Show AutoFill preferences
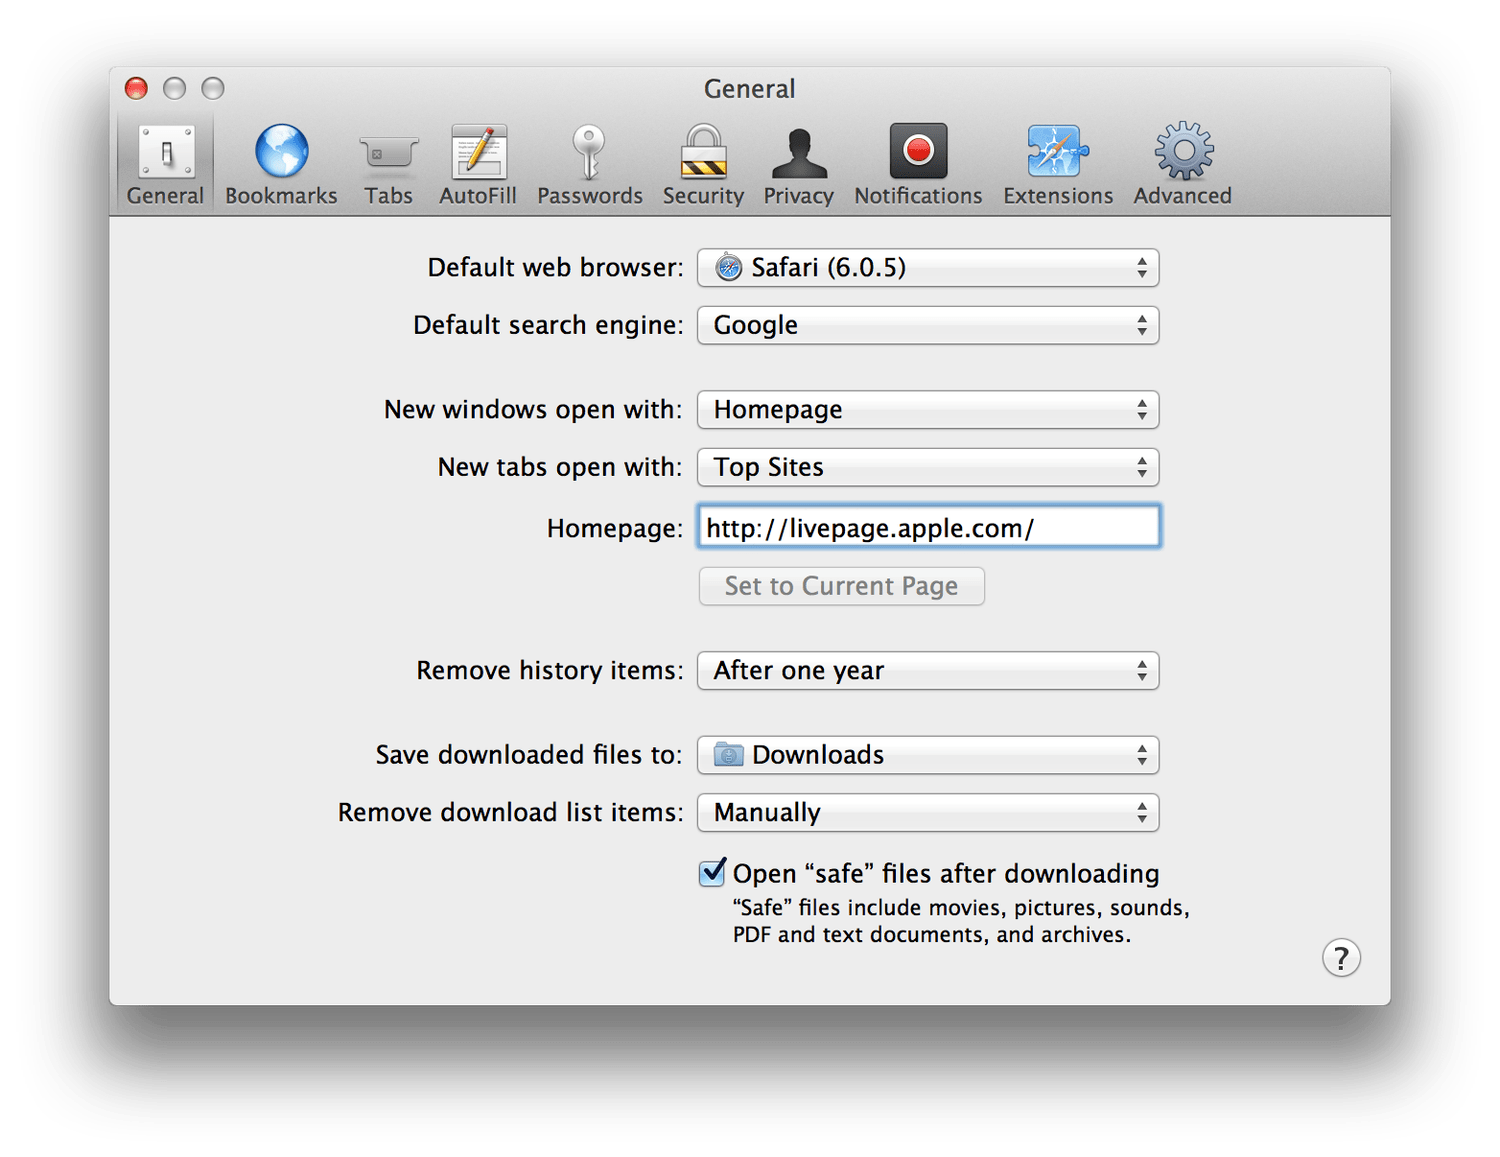The image size is (1500, 1157). 478,165
